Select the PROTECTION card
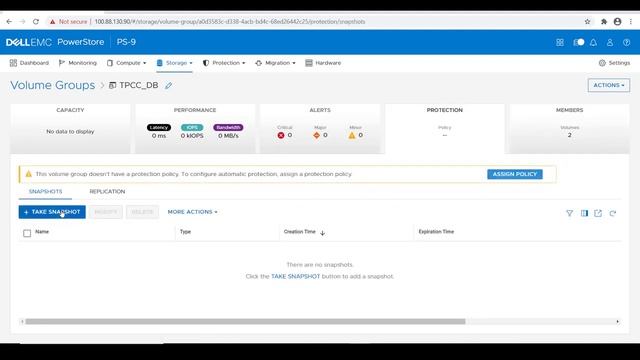 pyautogui.click(x=444, y=129)
